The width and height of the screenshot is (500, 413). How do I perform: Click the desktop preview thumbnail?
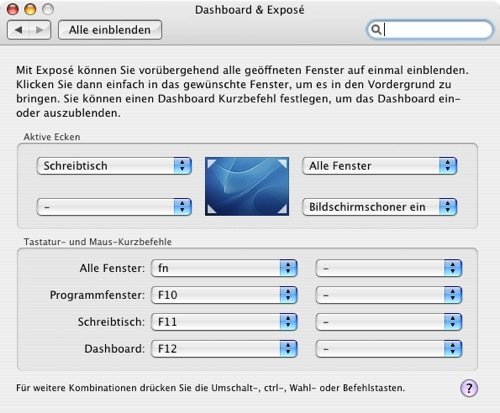(247, 187)
